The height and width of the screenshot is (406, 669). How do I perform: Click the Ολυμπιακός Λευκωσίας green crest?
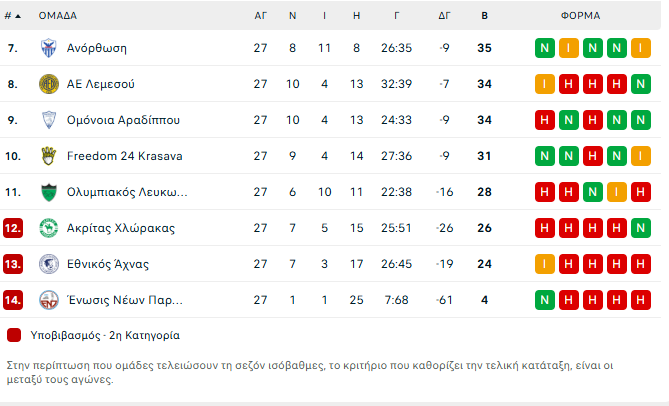pyautogui.click(x=48, y=192)
